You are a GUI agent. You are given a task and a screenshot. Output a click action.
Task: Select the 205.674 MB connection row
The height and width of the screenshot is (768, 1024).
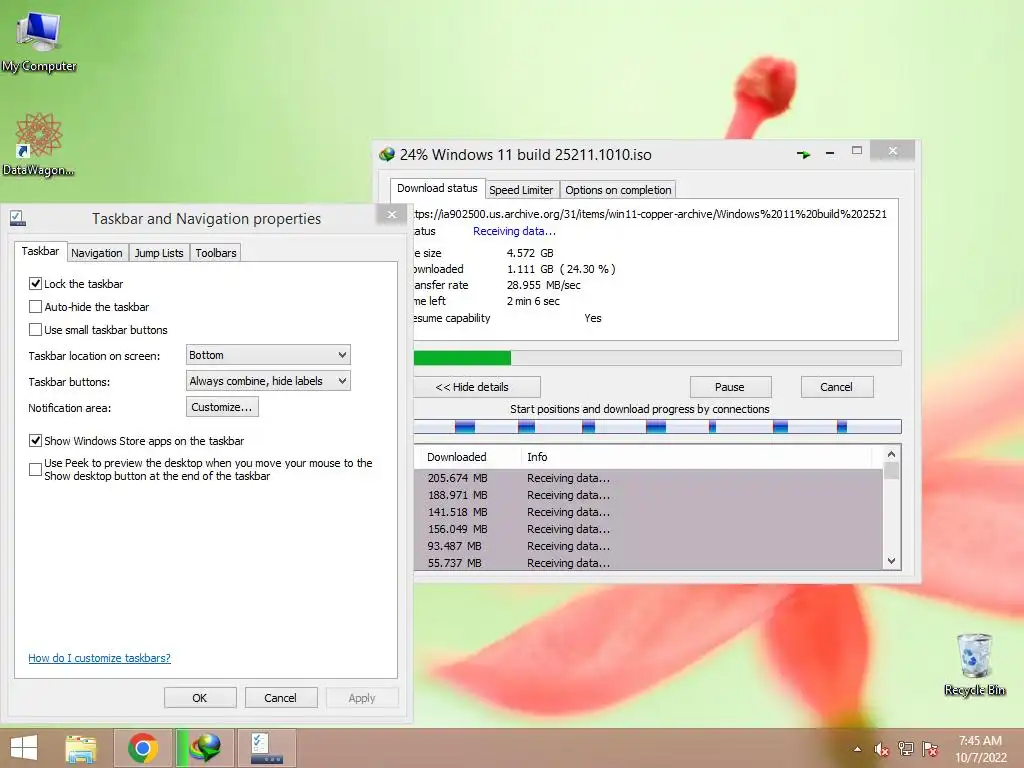pos(648,478)
